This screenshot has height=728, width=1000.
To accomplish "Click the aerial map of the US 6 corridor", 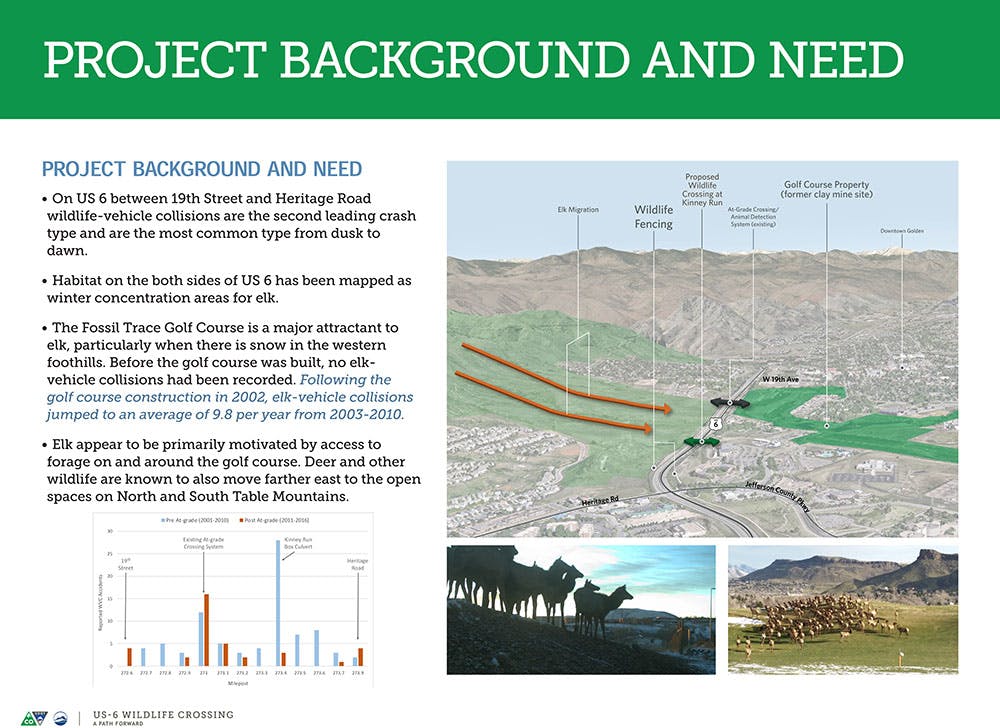I will [x=702, y=349].
